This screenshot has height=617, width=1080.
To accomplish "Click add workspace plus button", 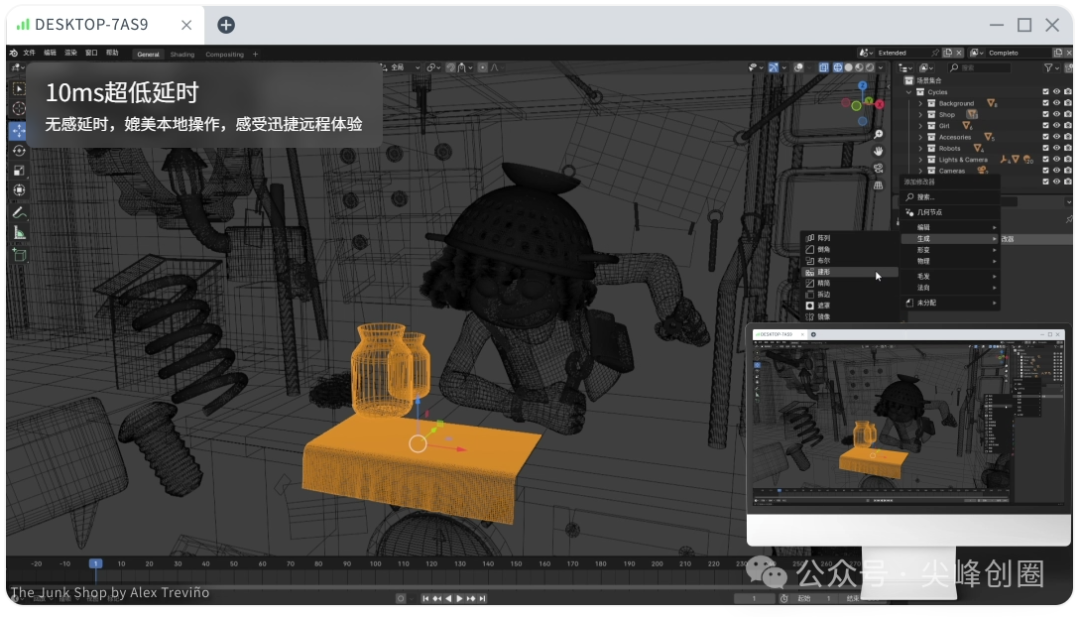I will pos(256,54).
